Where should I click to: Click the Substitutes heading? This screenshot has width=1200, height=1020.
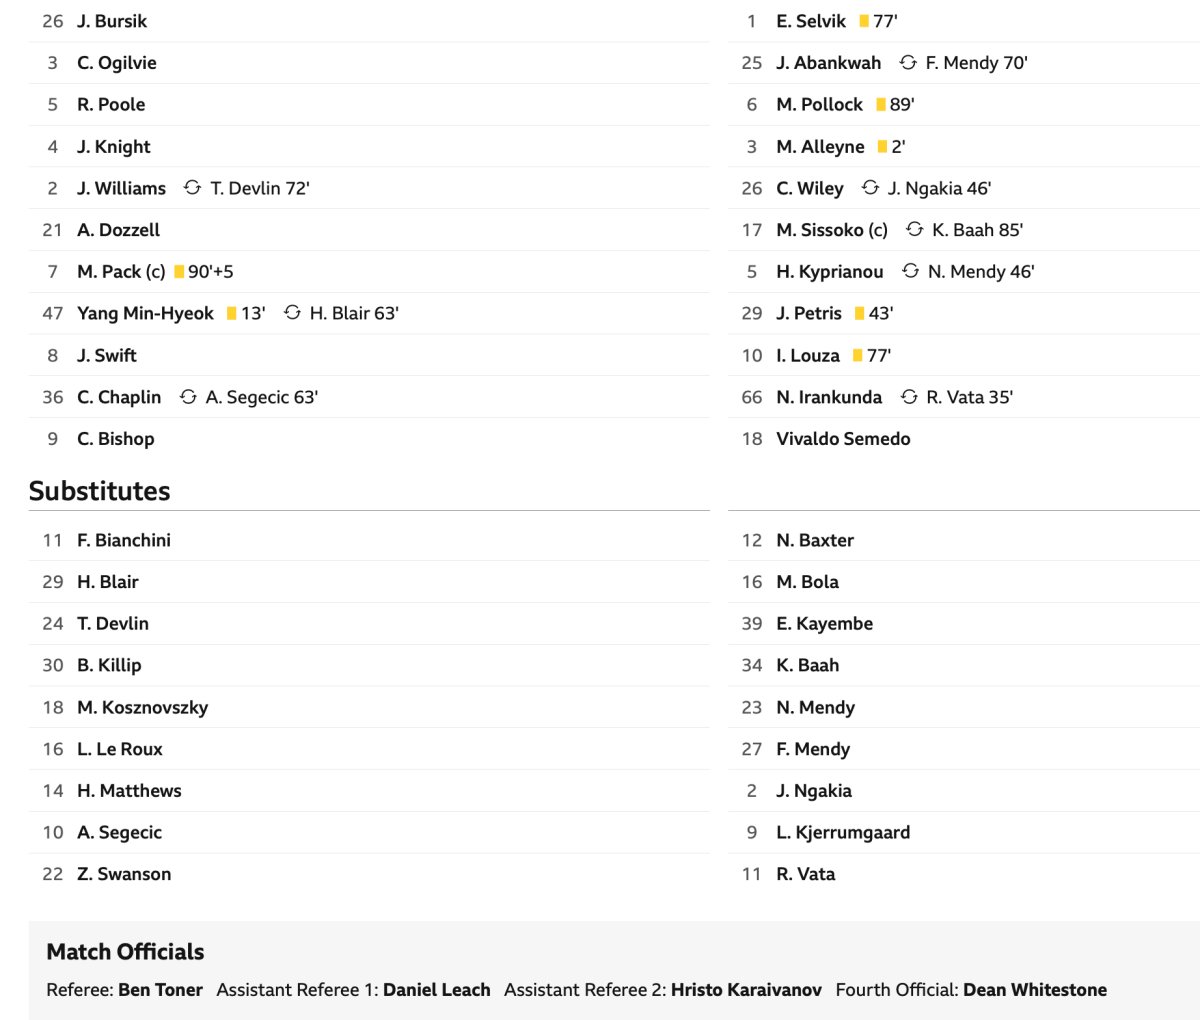[x=99, y=491]
